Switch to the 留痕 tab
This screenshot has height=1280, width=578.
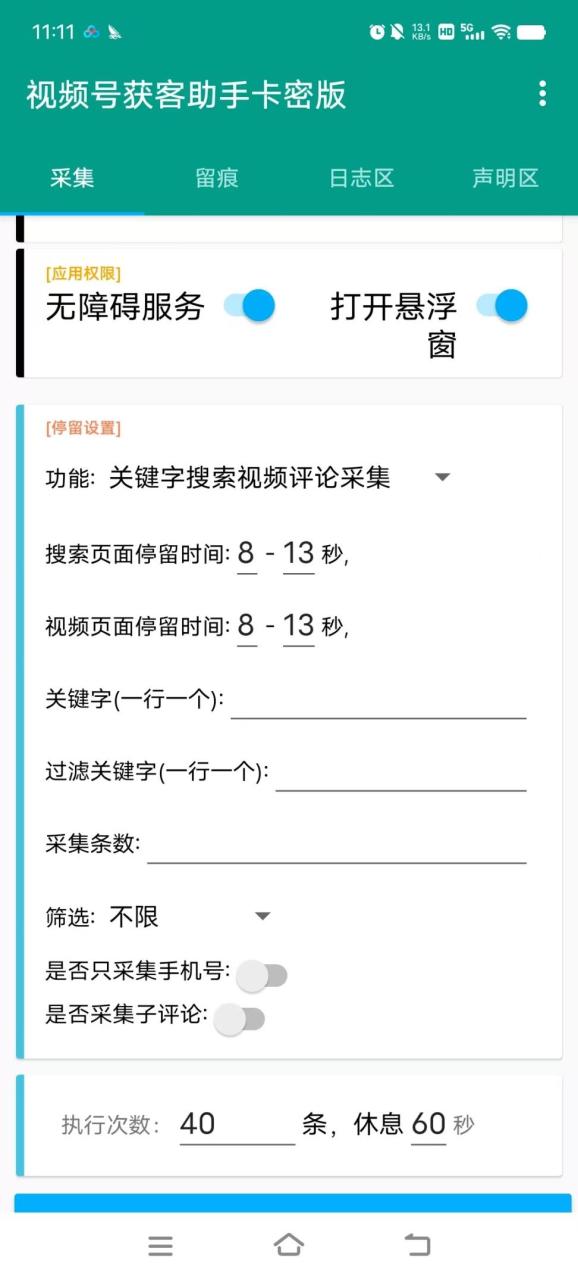tap(217, 178)
